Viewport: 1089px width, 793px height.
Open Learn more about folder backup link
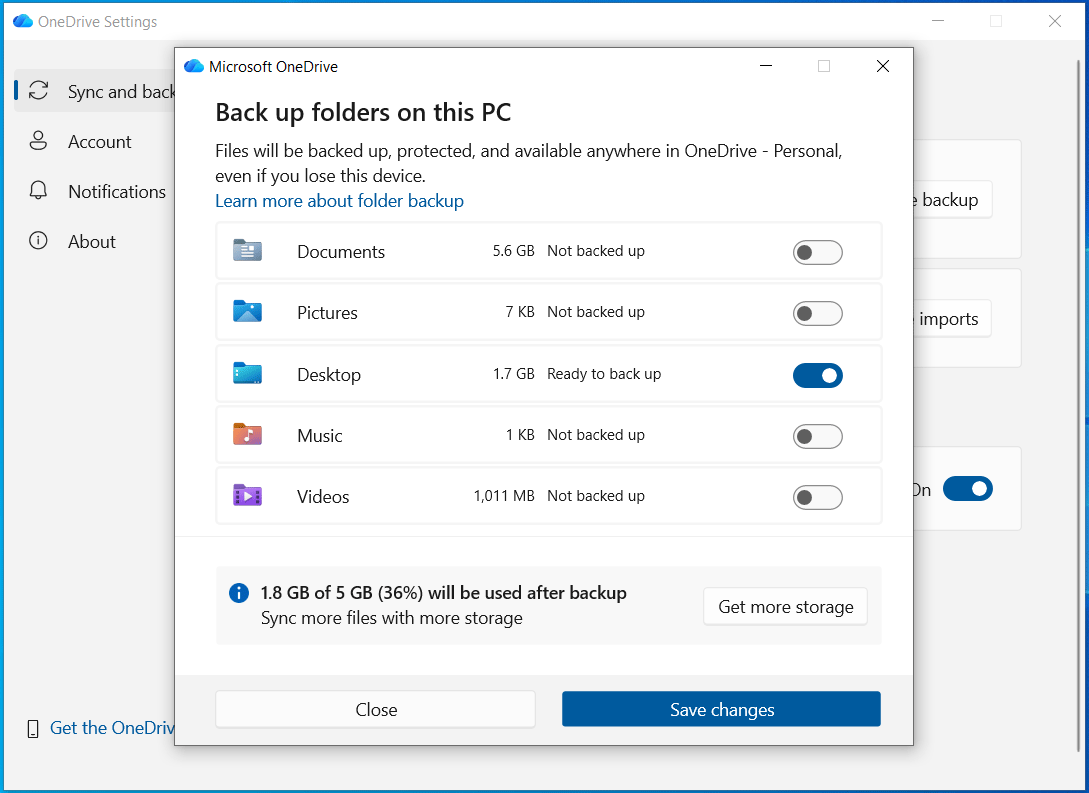click(x=339, y=201)
